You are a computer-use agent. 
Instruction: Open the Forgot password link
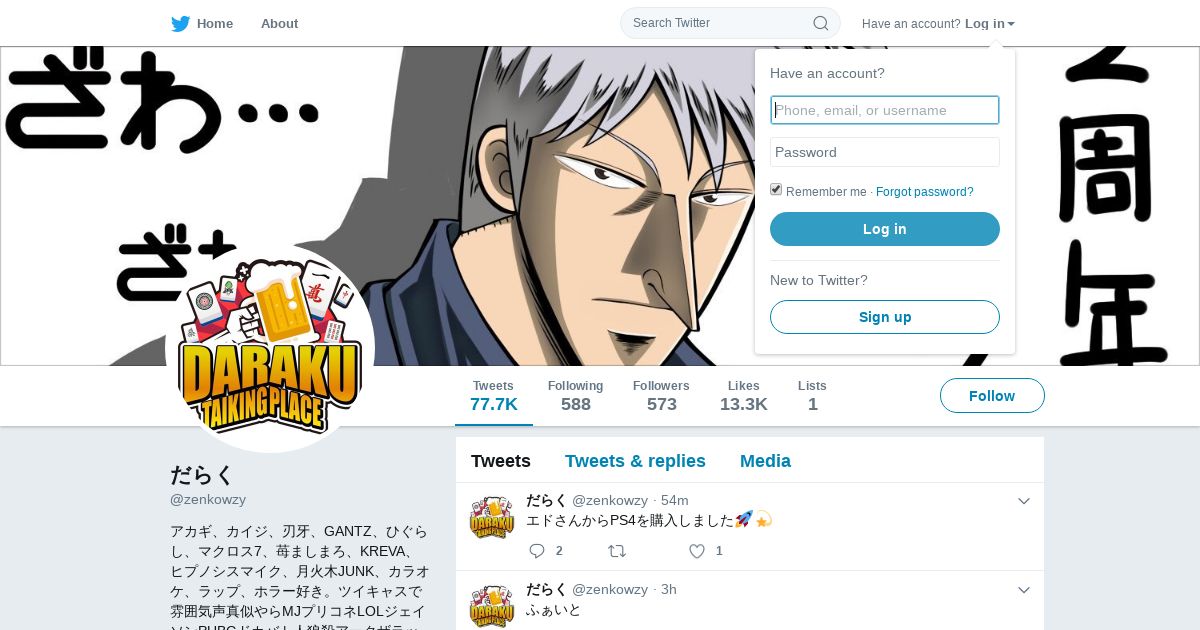(x=925, y=192)
